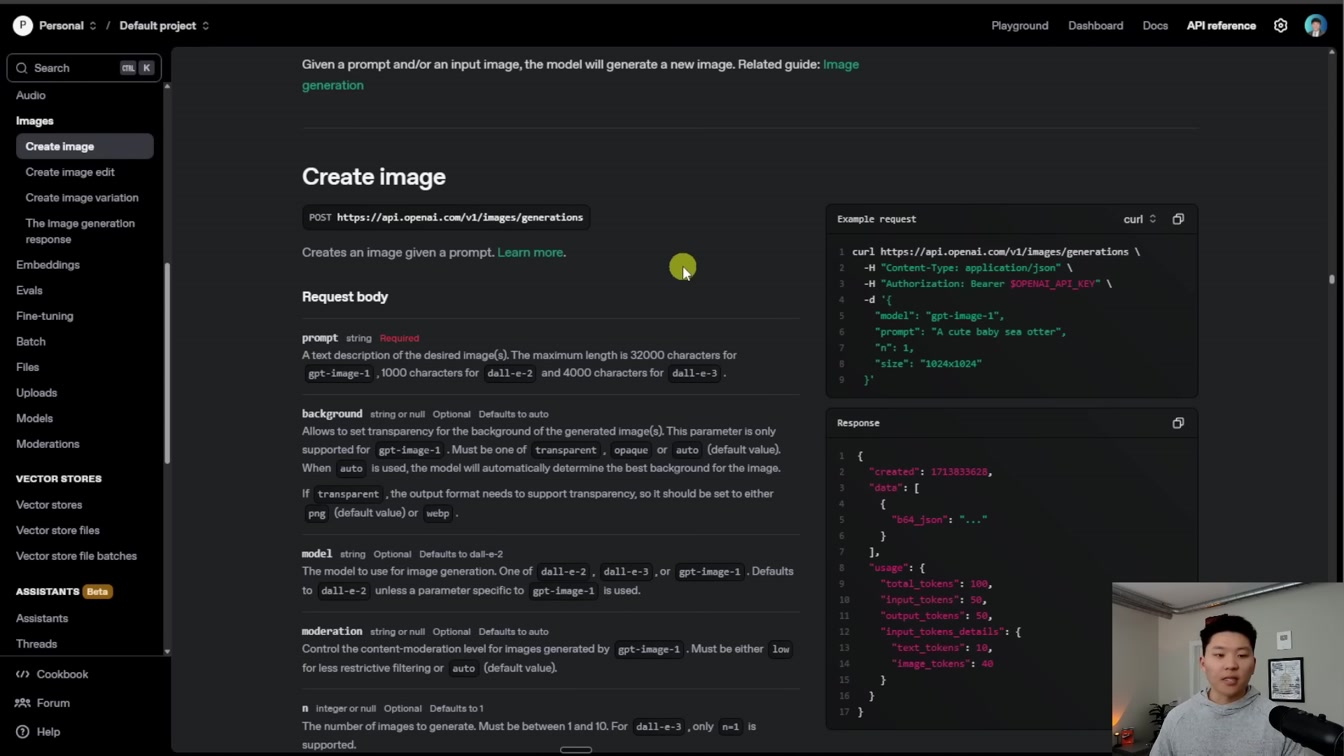The height and width of the screenshot is (756, 1344).
Task: Open Vector store file batches page
Action: [77, 556]
